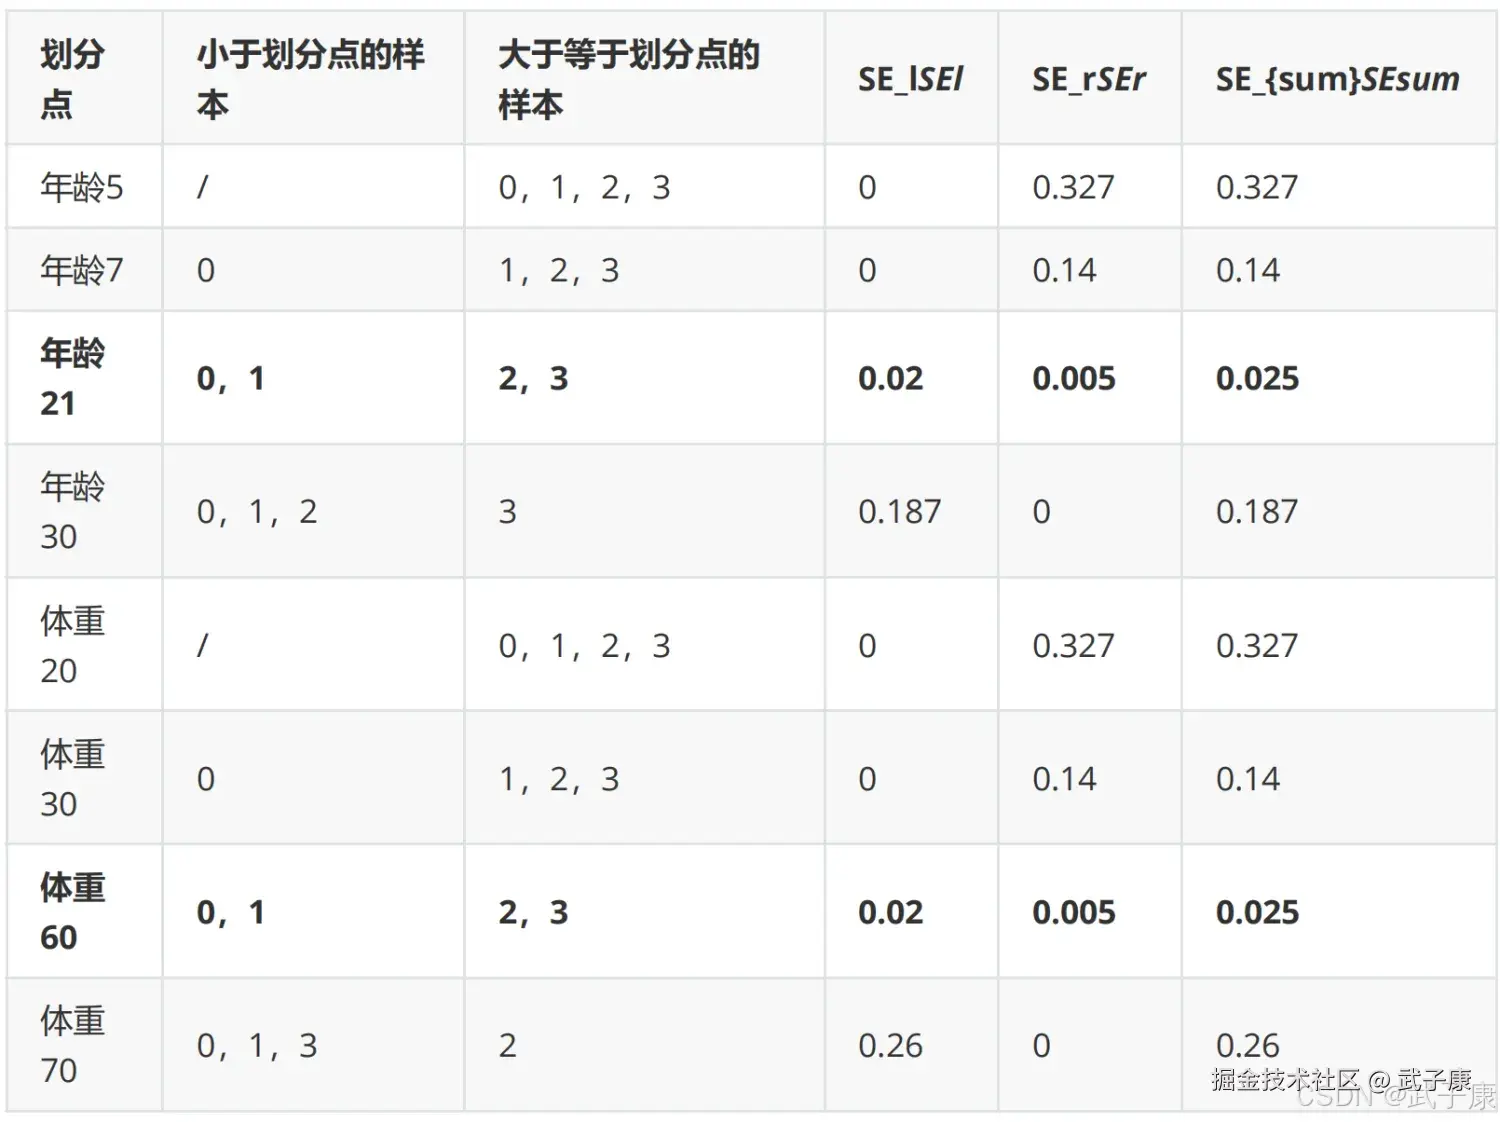Click the SE_l column header

tap(910, 79)
